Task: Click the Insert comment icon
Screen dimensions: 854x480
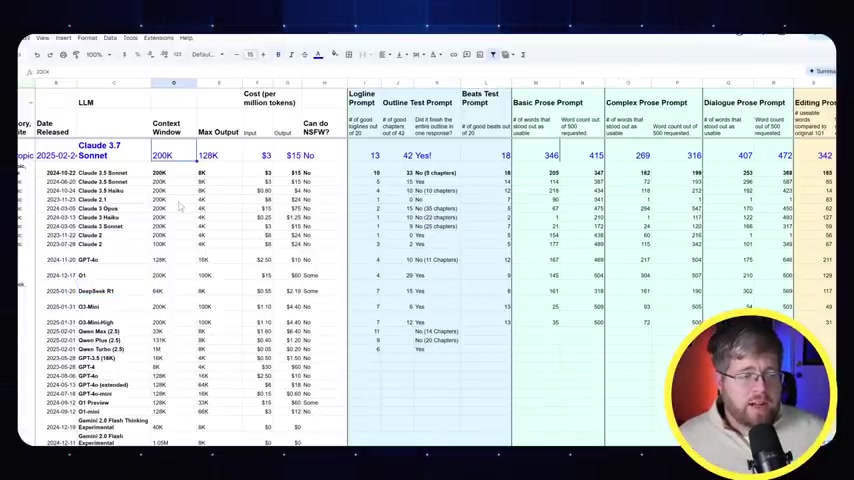Action: point(467,55)
